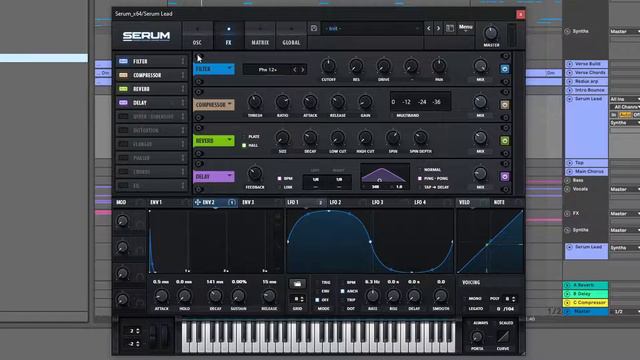
Task: Open the VELO tab
Action: point(464,202)
